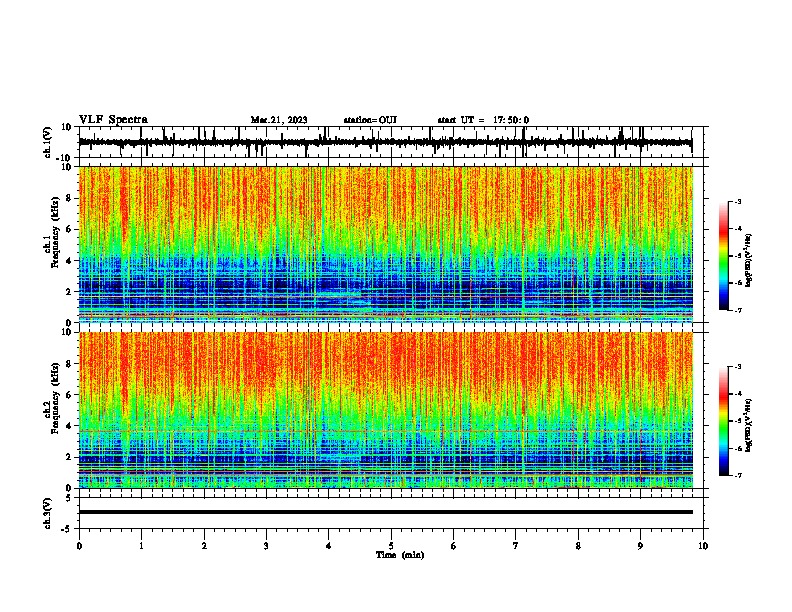Click the "5" tick on ch.3(V) axis
Viewport: 792px width, 612px height.
[69, 498]
